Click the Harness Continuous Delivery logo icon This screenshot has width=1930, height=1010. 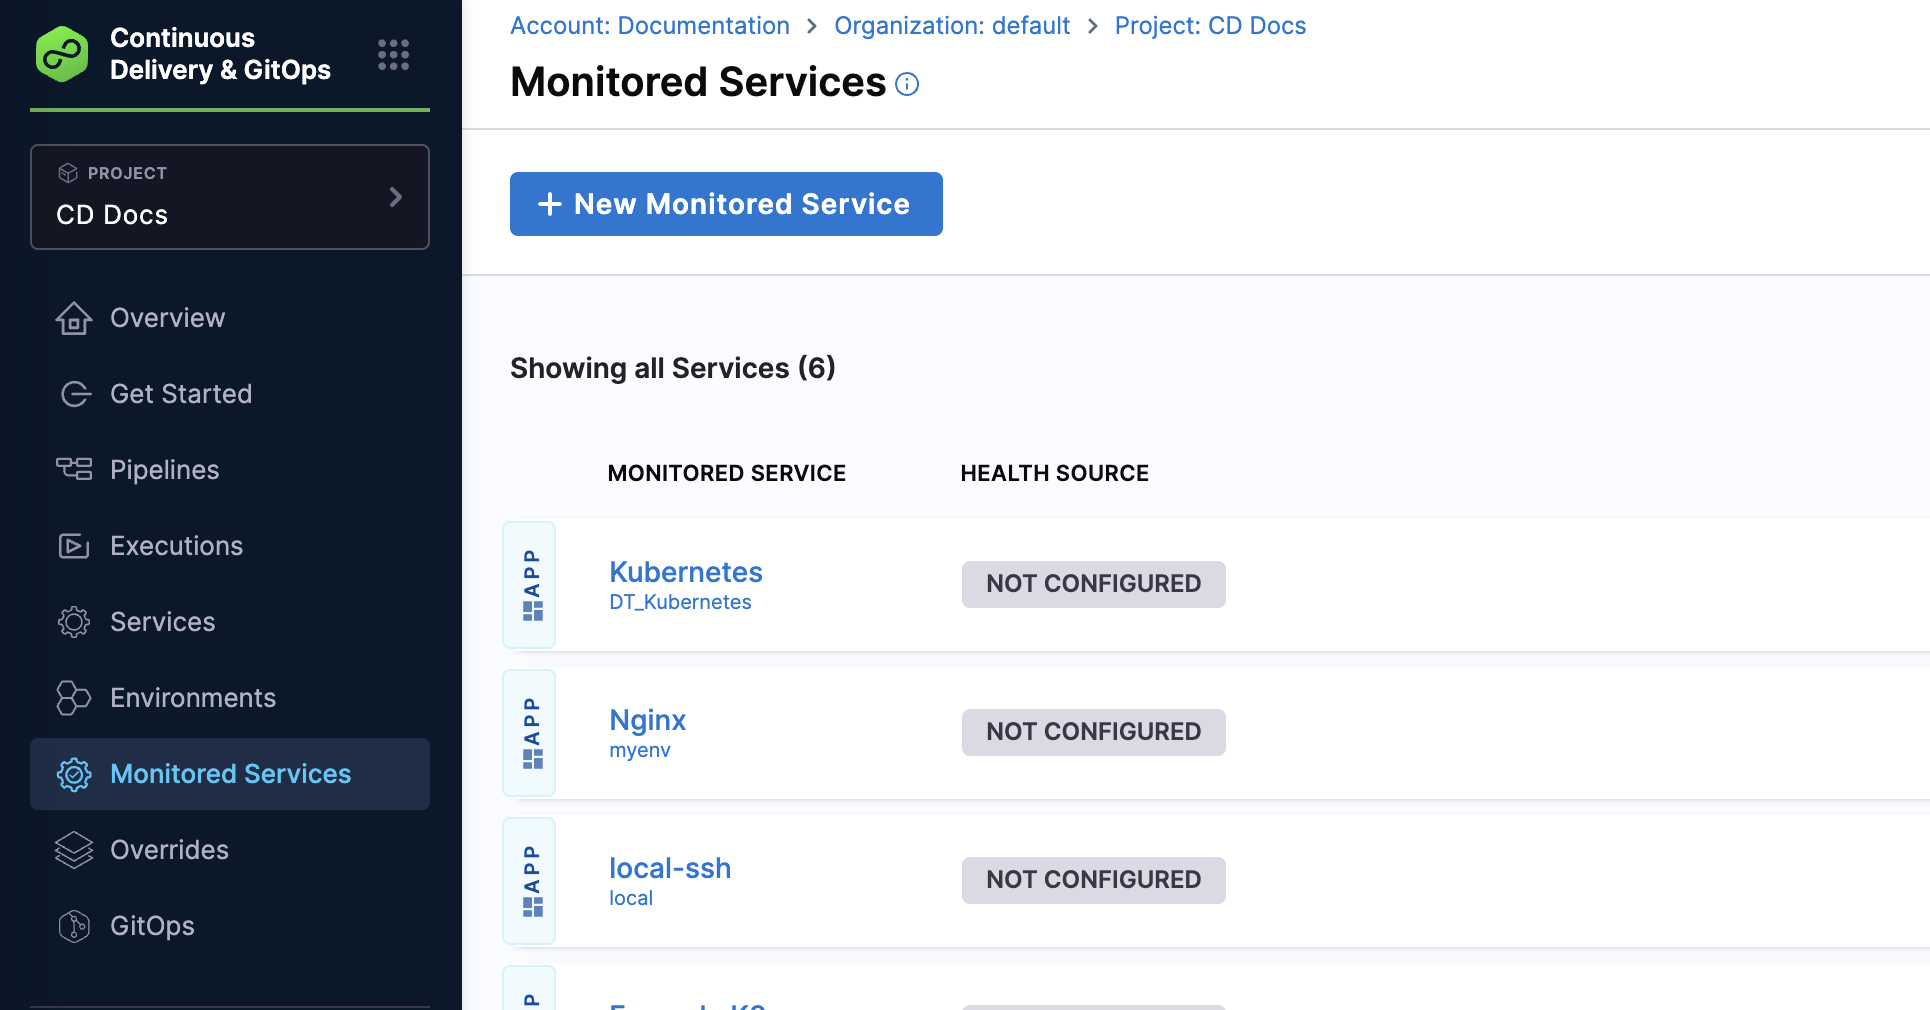click(x=62, y=54)
